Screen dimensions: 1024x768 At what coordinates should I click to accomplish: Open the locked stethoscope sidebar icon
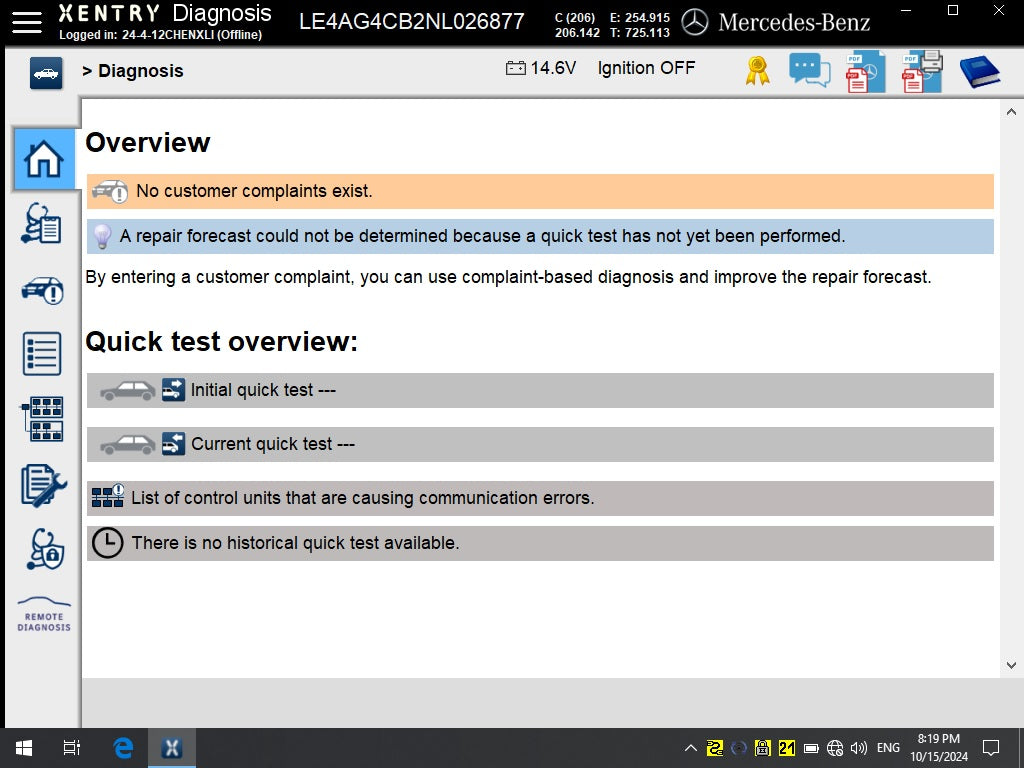(44, 549)
